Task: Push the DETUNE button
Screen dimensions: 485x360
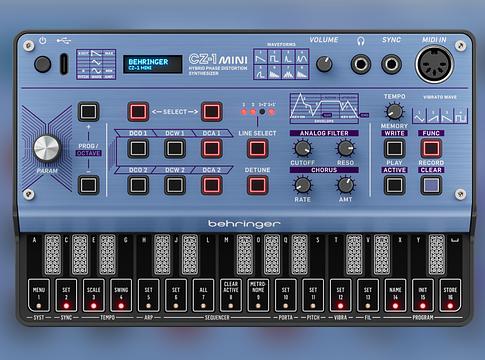Action: pos(257,185)
